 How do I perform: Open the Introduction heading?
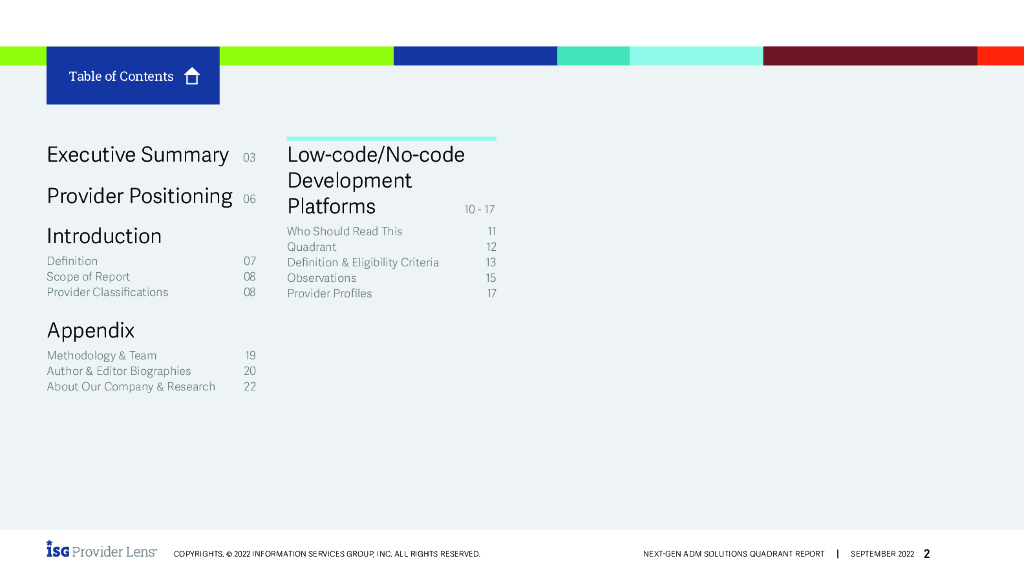click(104, 237)
